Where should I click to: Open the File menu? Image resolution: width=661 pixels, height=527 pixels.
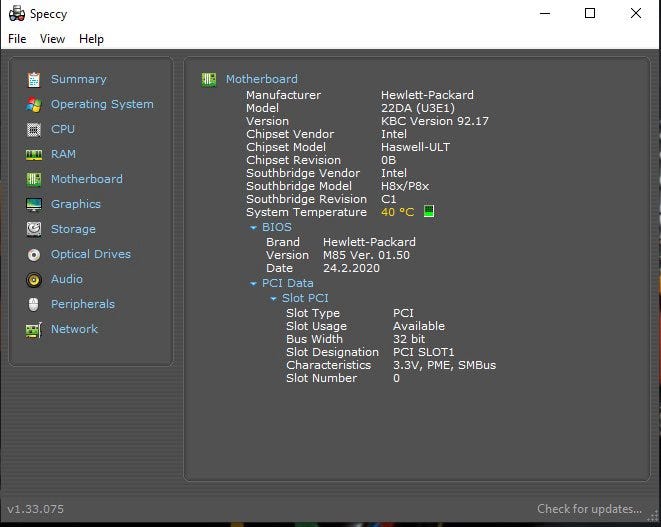(17, 39)
